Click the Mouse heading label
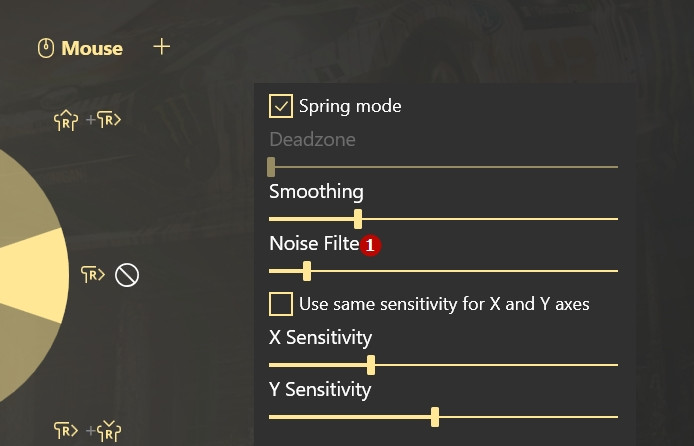Screen dimensions: 694x446 click(92, 48)
